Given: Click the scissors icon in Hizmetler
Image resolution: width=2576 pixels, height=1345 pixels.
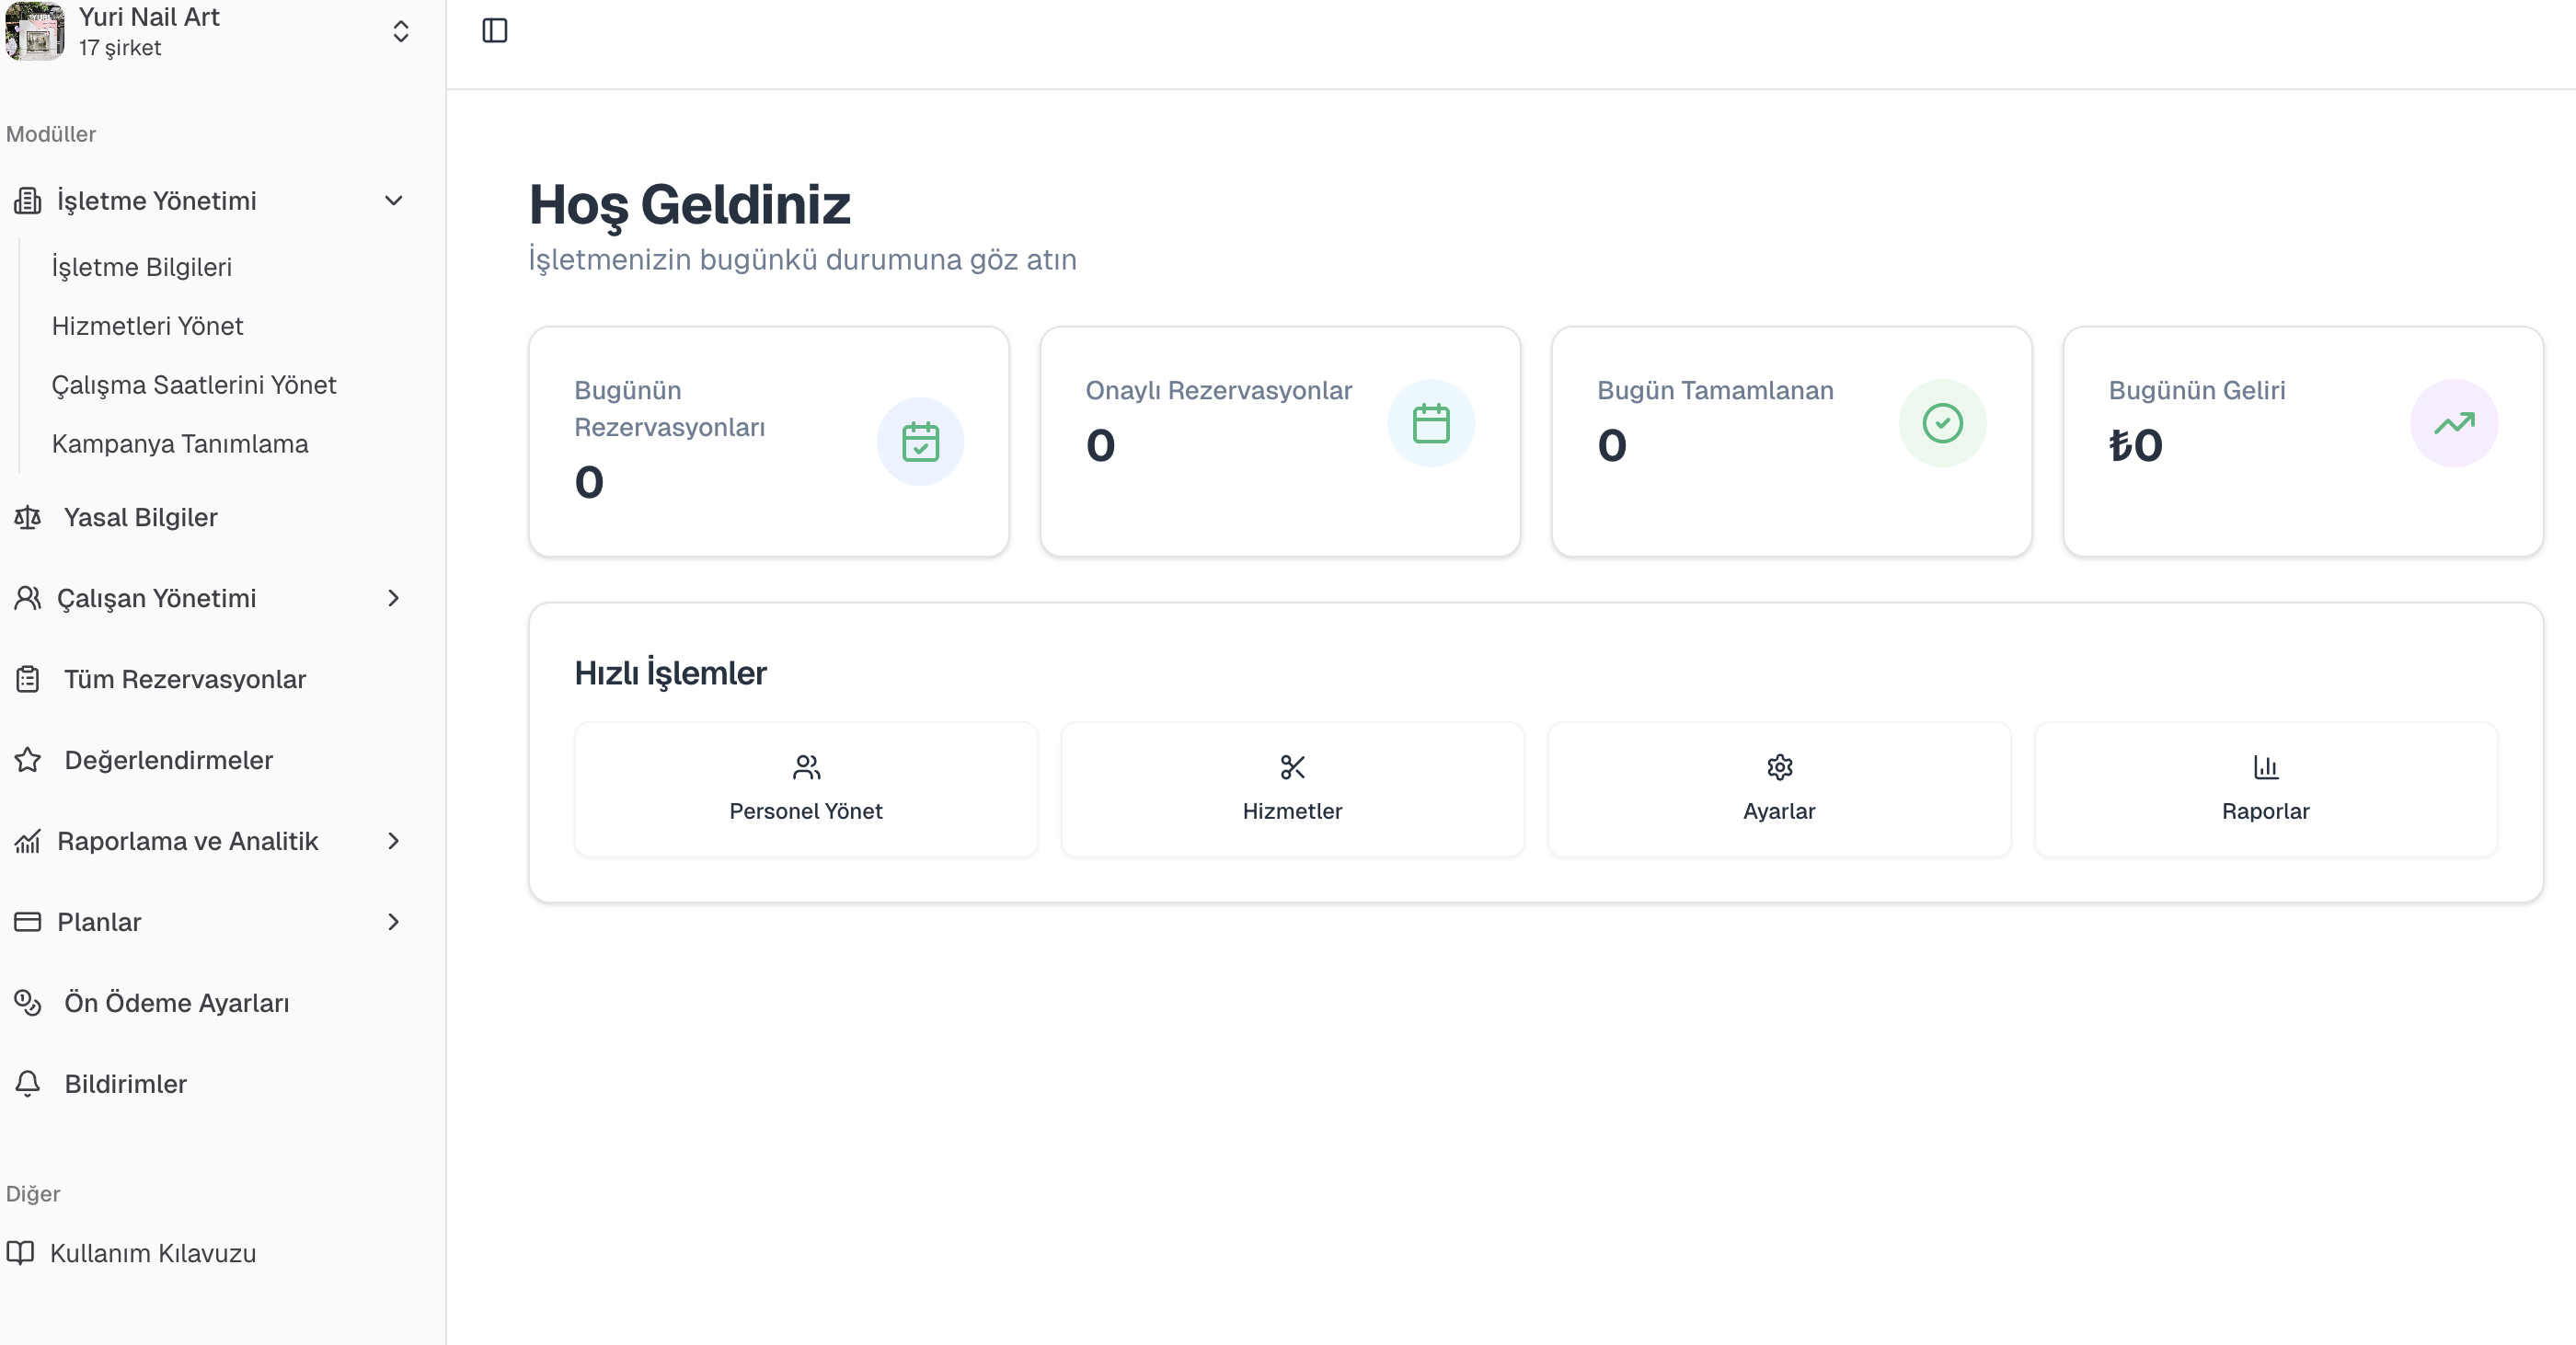Looking at the screenshot, I should [x=1292, y=767].
